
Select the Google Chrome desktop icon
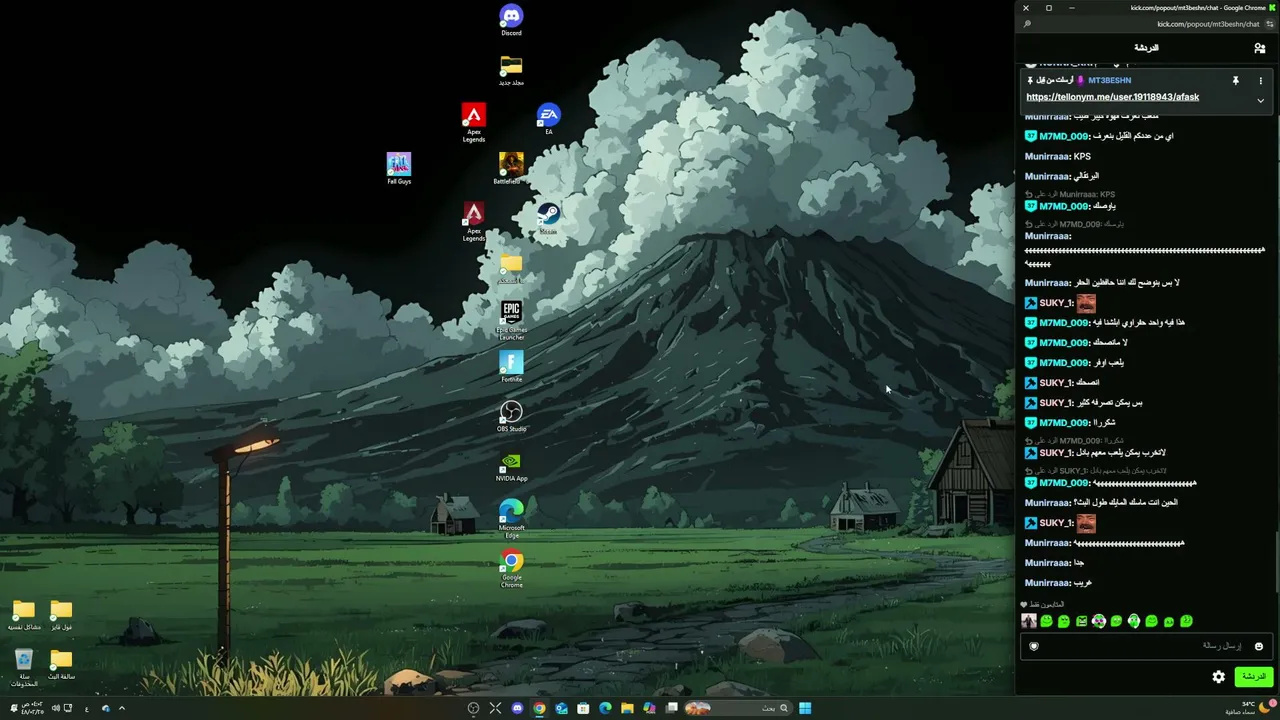[x=511, y=568]
